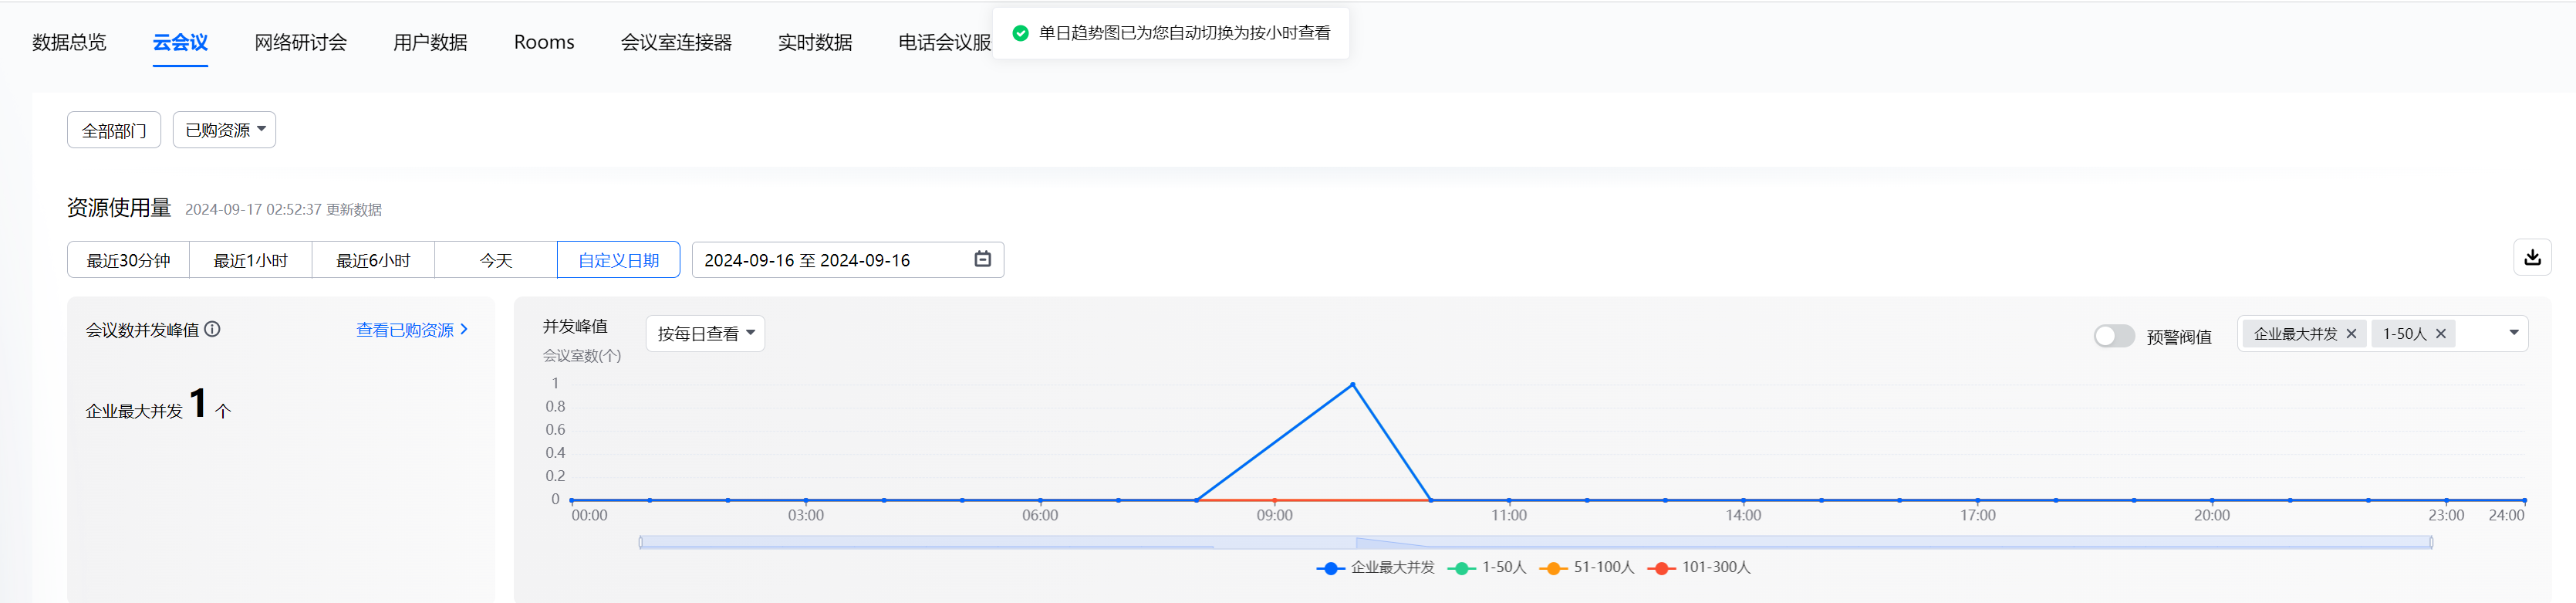Open 查看已购资源 link
The height and width of the screenshot is (603, 2576).
pyautogui.click(x=412, y=330)
